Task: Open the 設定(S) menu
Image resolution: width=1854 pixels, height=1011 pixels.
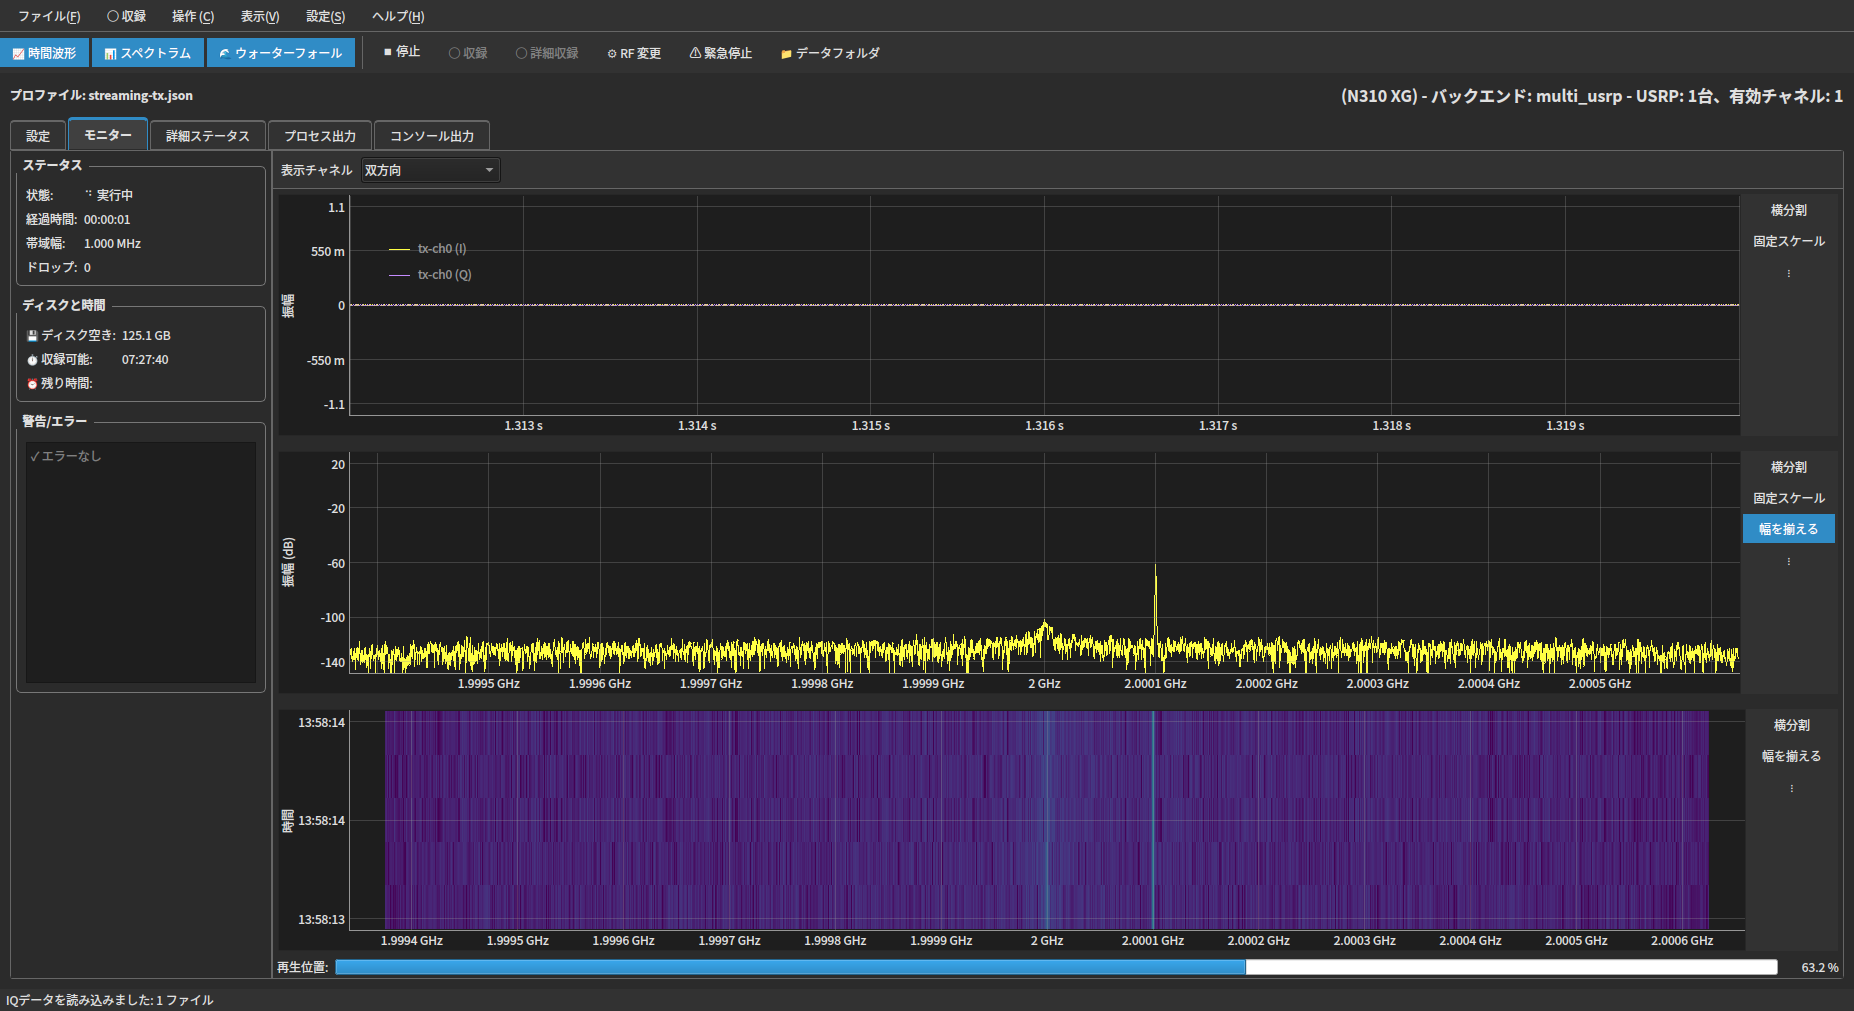Action: (326, 16)
